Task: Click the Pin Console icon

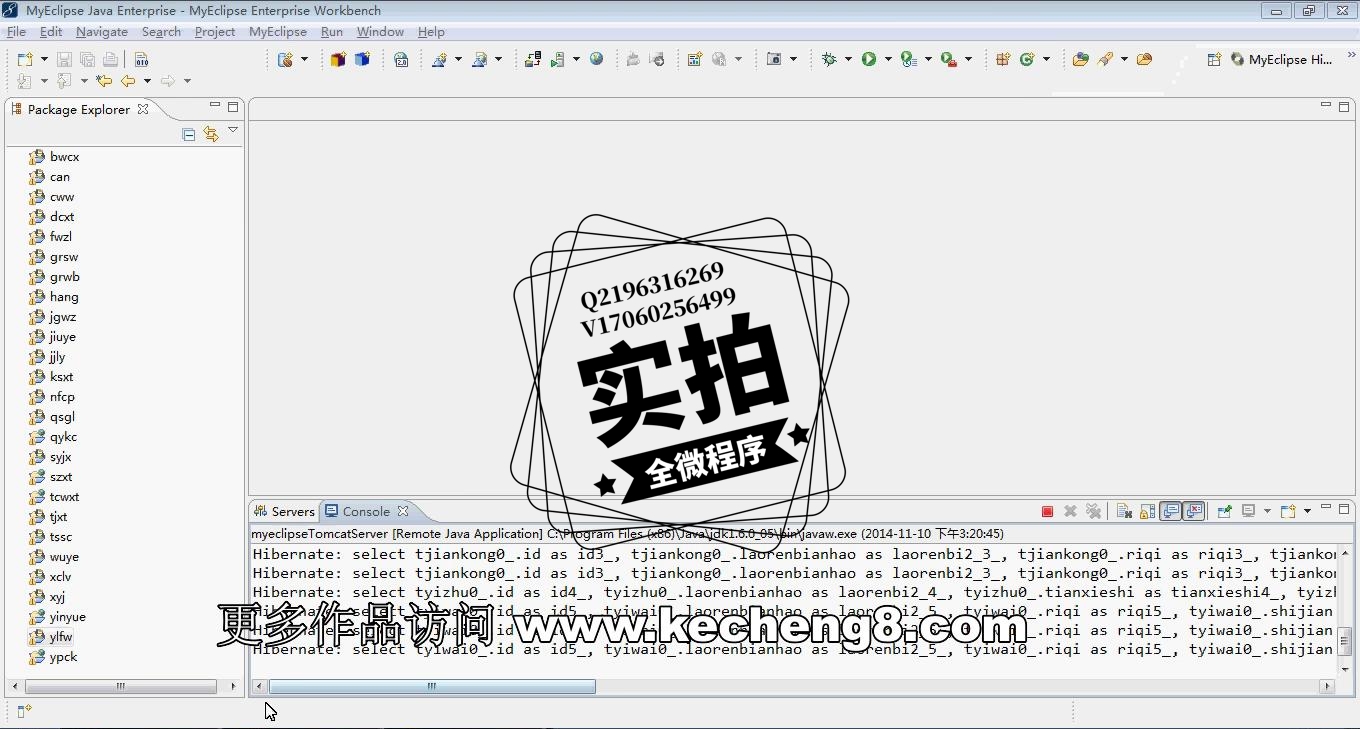Action: pyautogui.click(x=1224, y=511)
